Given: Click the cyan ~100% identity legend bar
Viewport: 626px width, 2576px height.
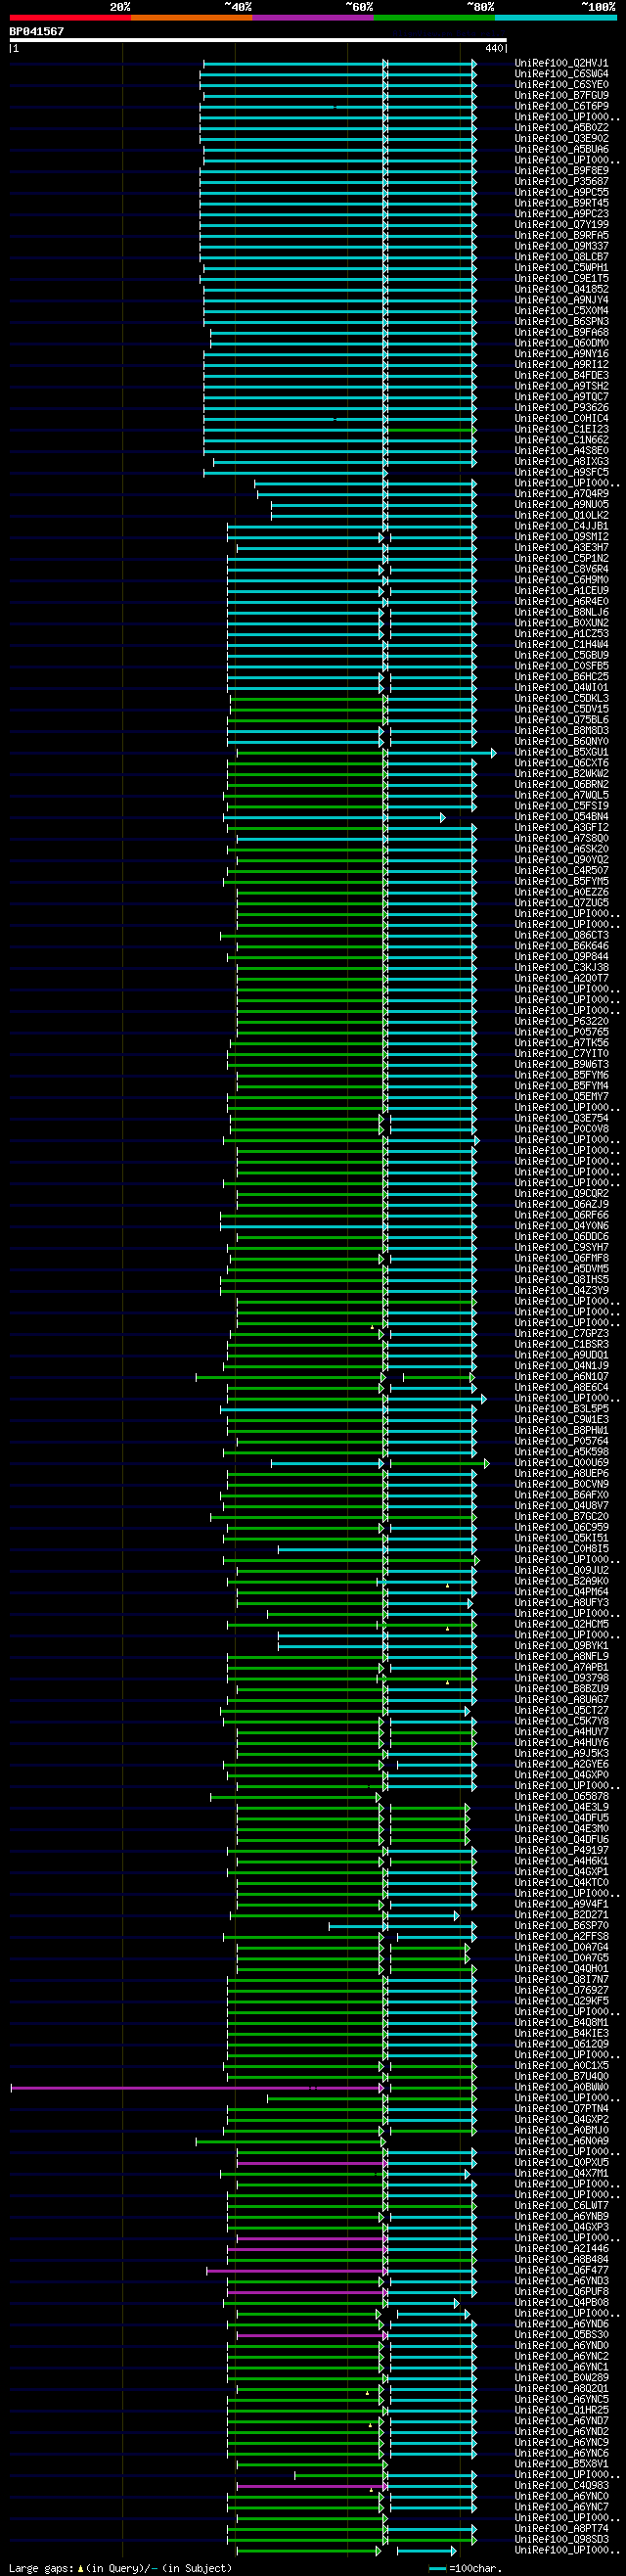Looking at the screenshot, I should click(555, 18).
